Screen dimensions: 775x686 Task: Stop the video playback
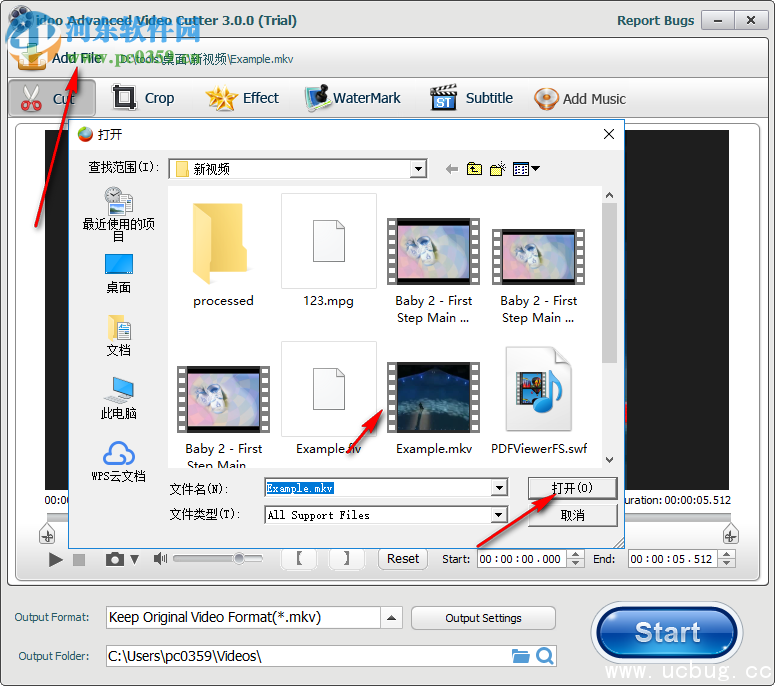[79, 559]
